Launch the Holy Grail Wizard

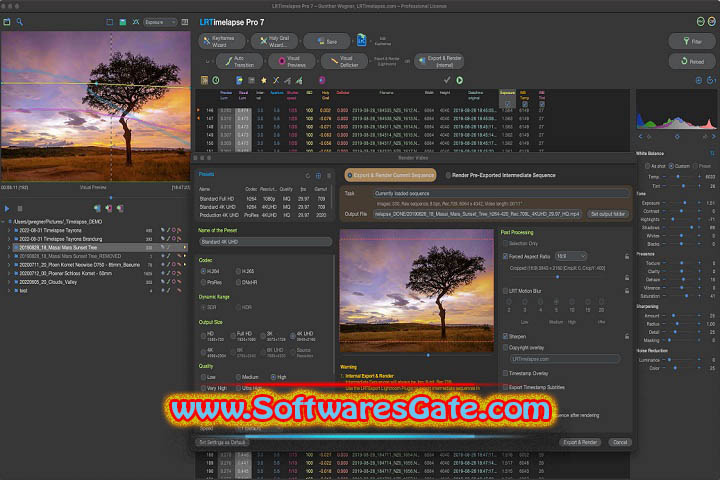[274, 41]
